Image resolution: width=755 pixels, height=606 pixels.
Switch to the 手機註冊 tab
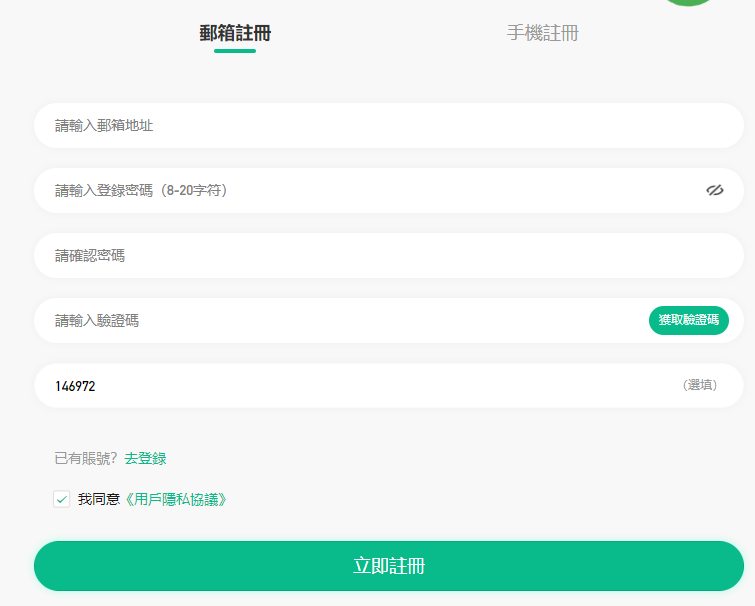[x=542, y=33]
